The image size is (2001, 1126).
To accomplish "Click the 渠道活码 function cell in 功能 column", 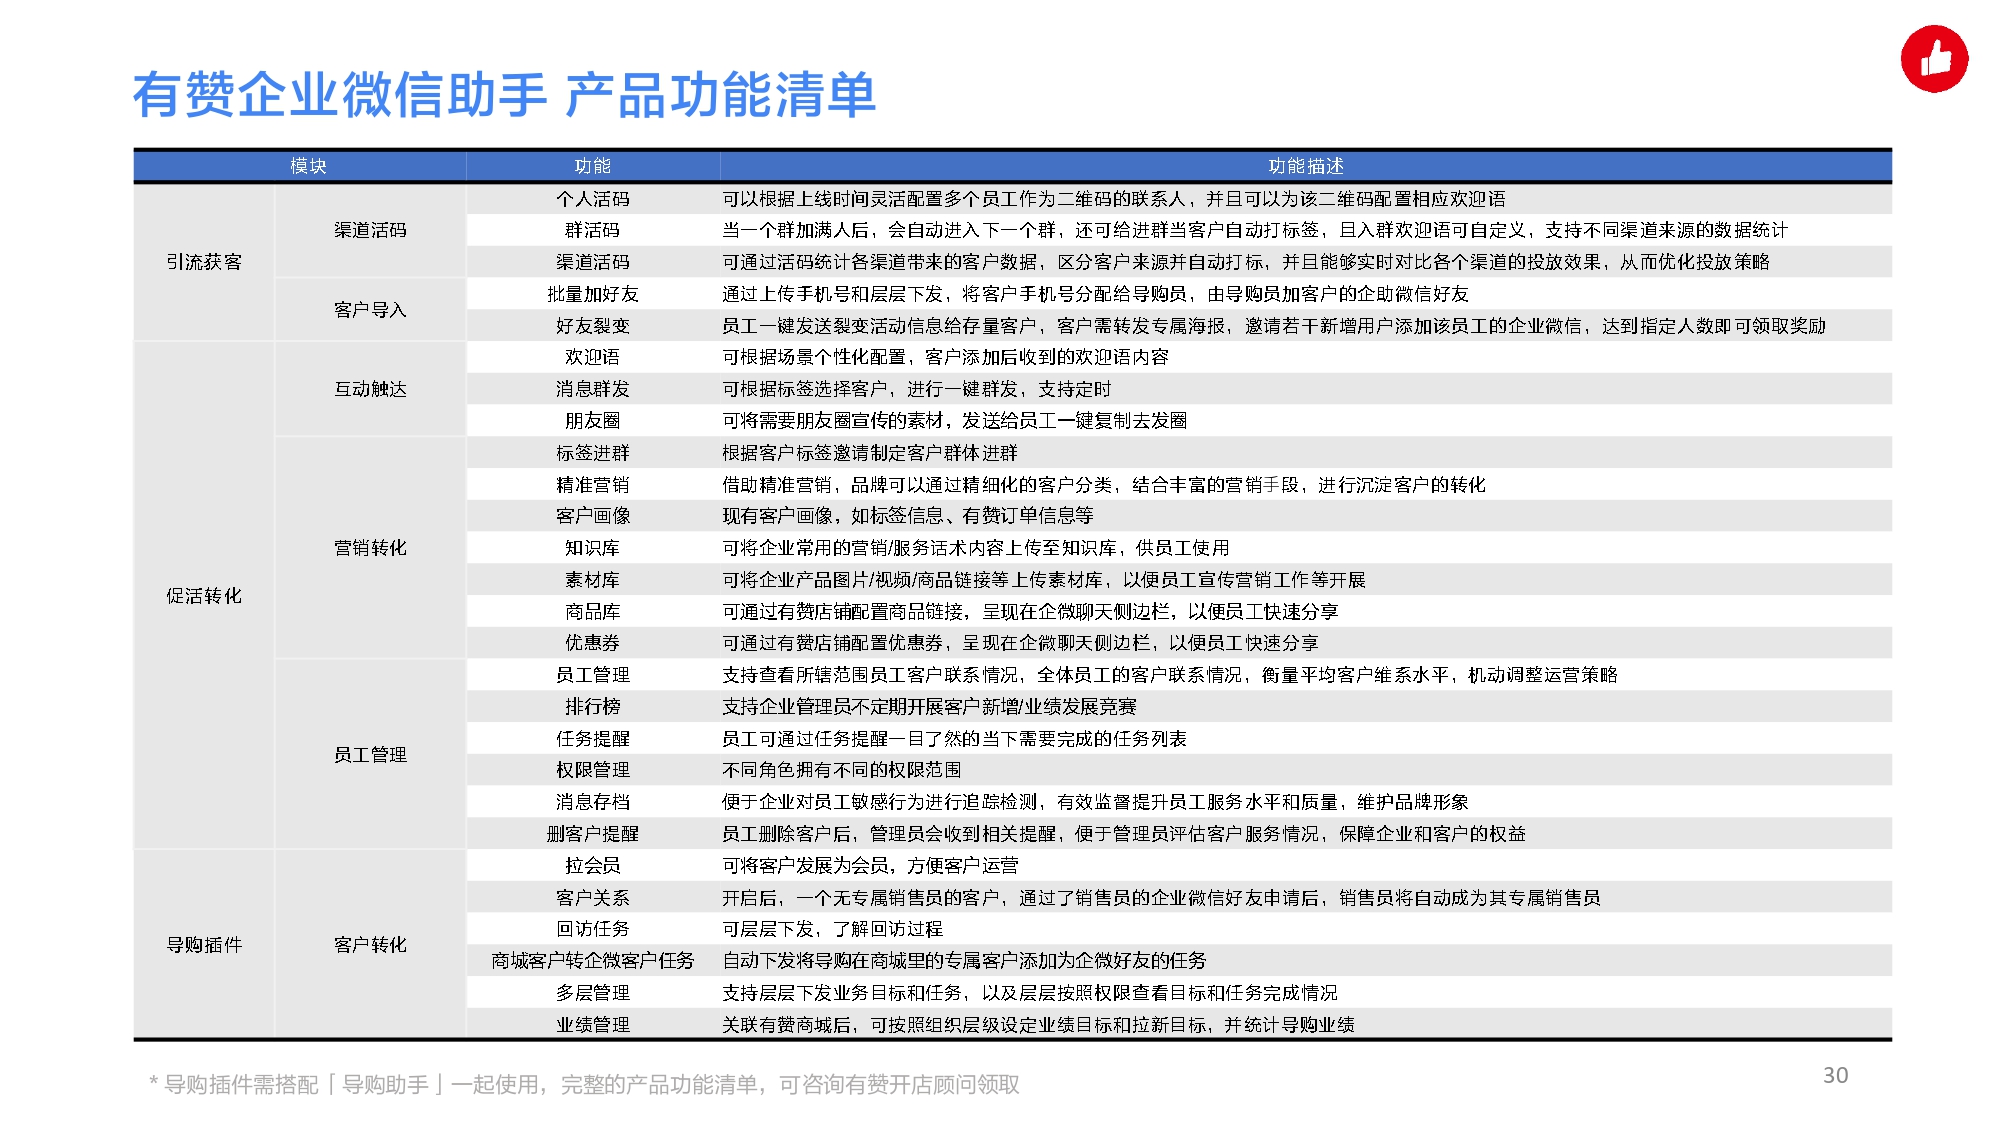I will pyautogui.click(x=592, y=262).
